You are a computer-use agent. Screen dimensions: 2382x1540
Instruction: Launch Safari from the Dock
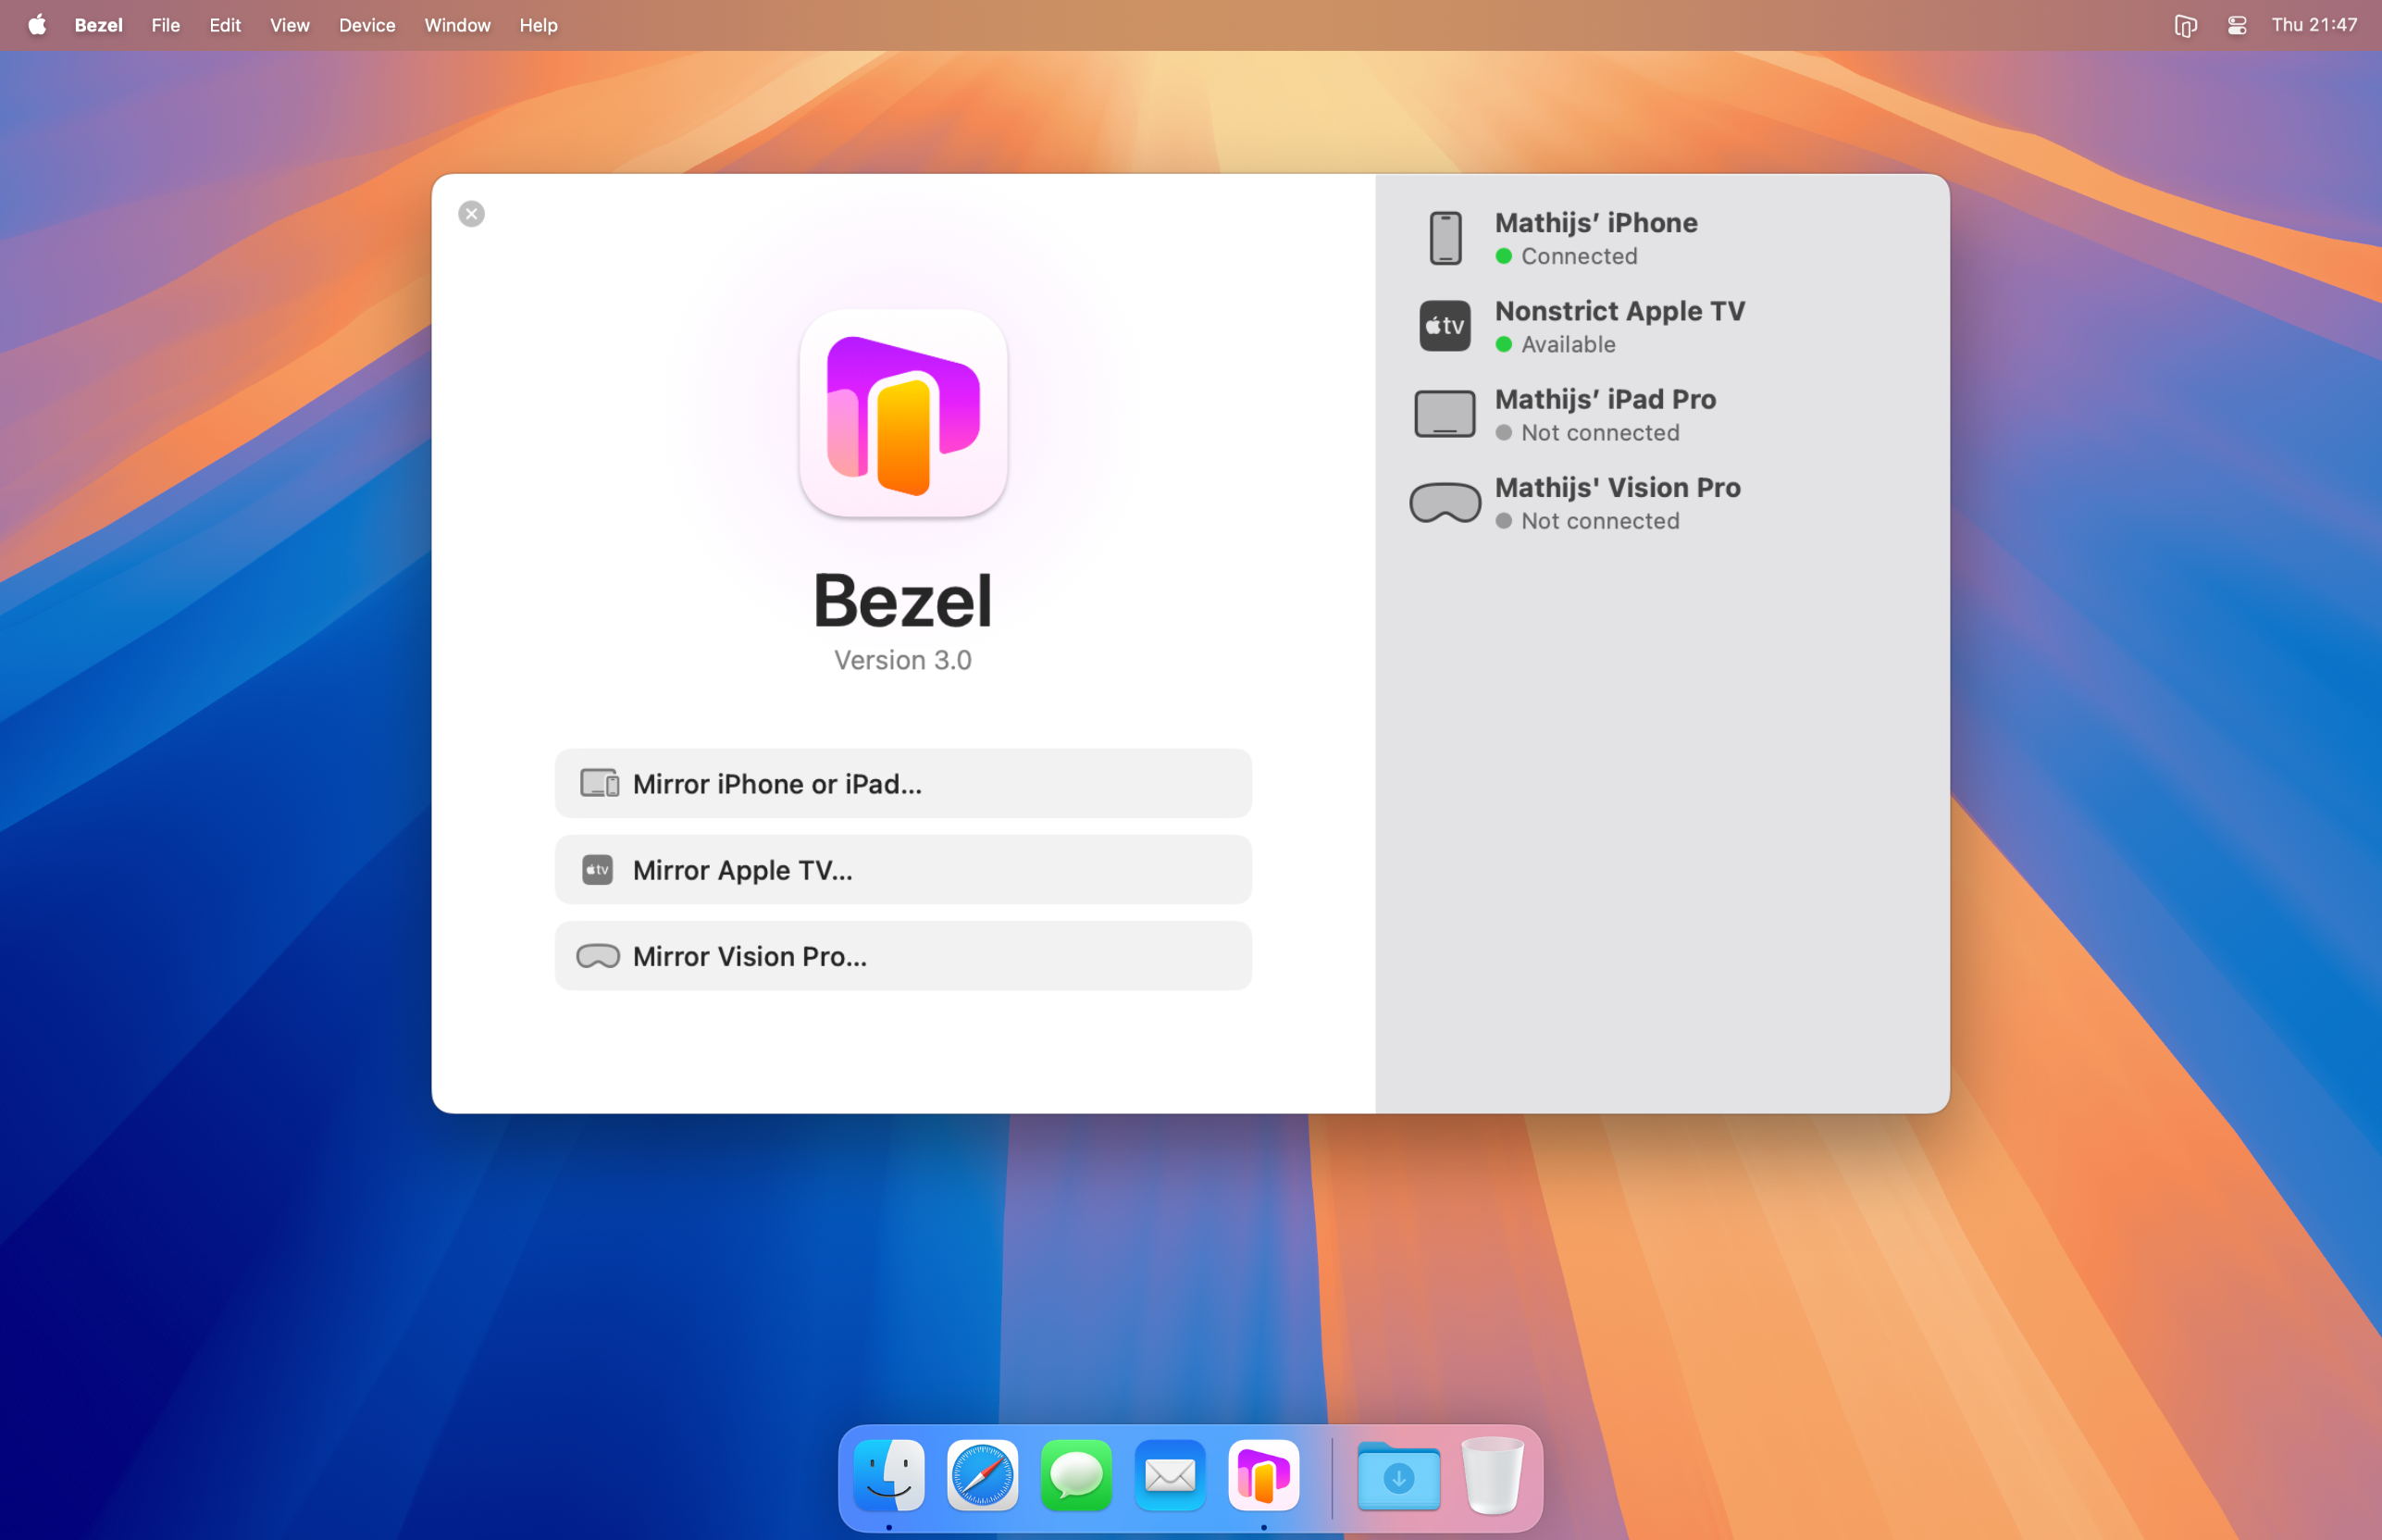(x=982, y=1475)
